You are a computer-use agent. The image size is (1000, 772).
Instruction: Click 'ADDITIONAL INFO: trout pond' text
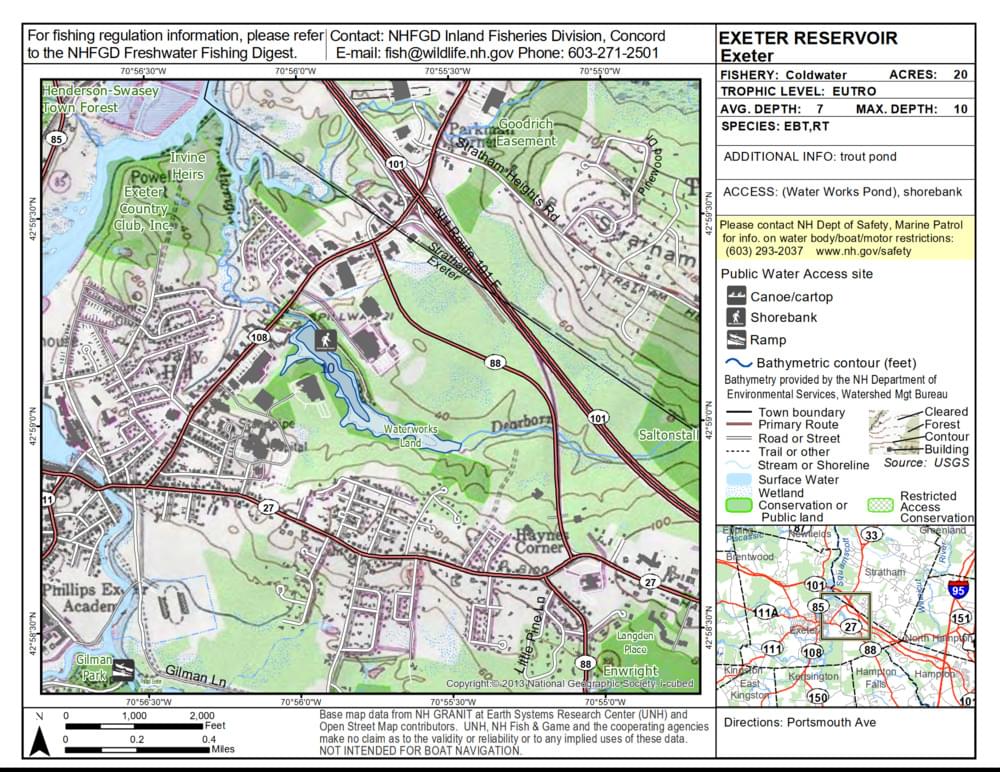pyautogui.click(x=810, y=157)
